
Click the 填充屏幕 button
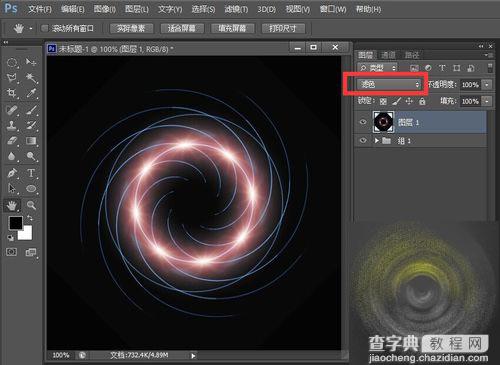[233, 29]
